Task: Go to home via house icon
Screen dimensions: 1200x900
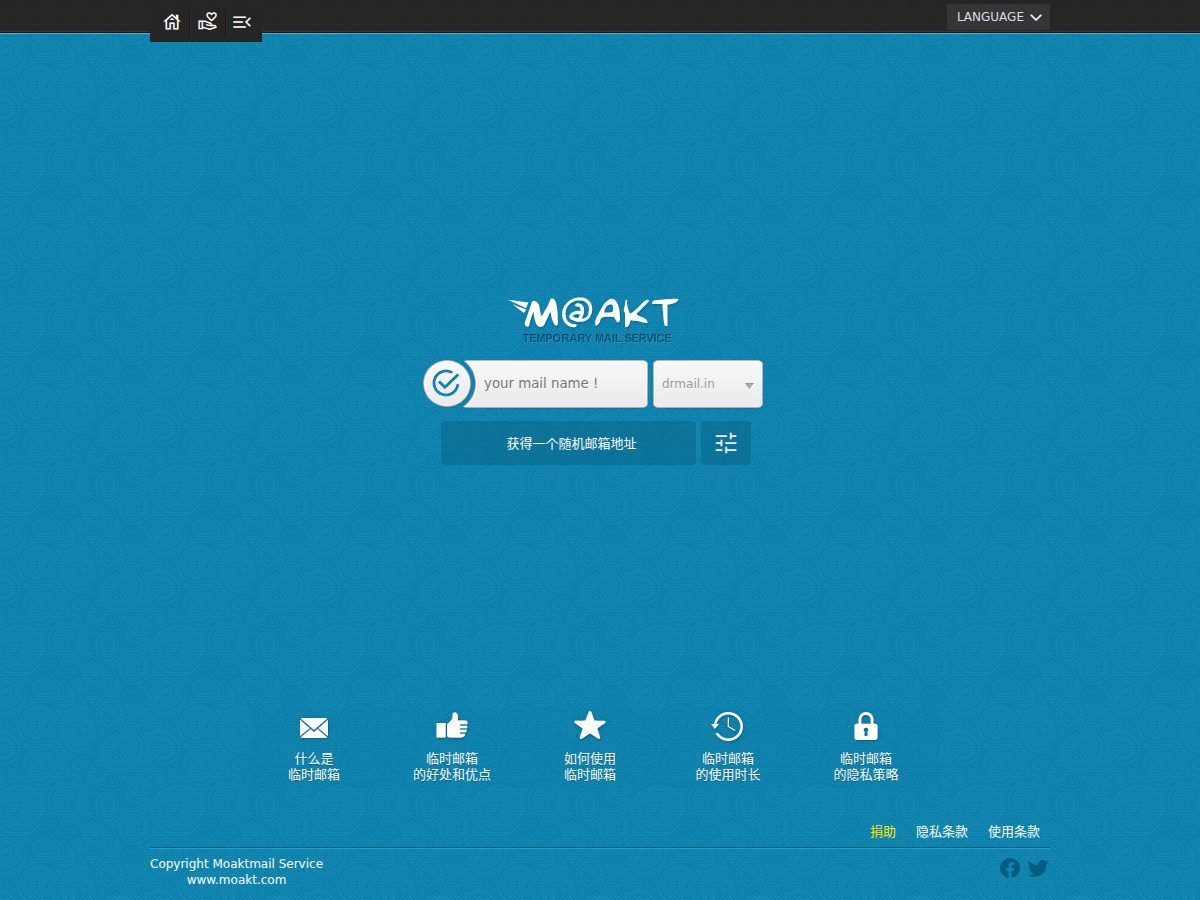Action: pyautogui.click(x=172, y=22)
